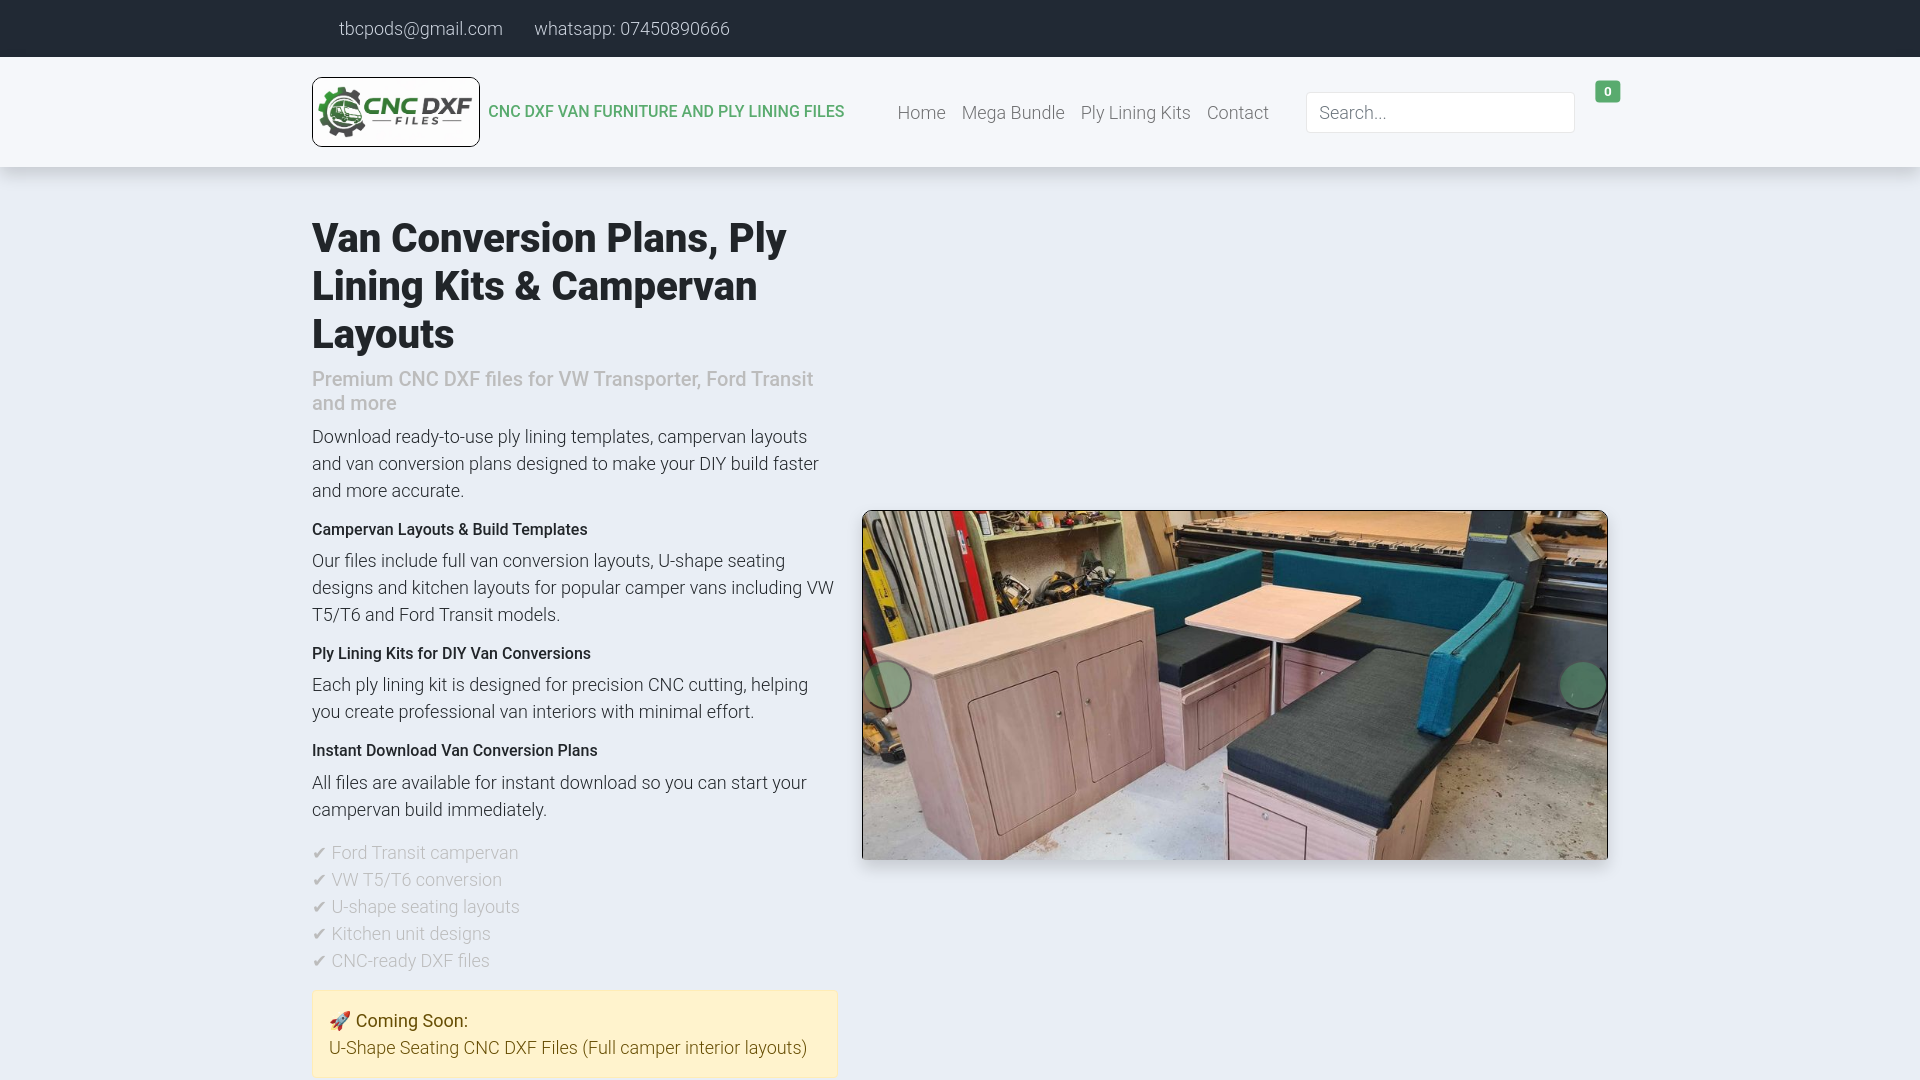Click checkmark beside CNC-ready DXF files
The width and height of the screenshot is (1920, 1080).
point(319,961)
